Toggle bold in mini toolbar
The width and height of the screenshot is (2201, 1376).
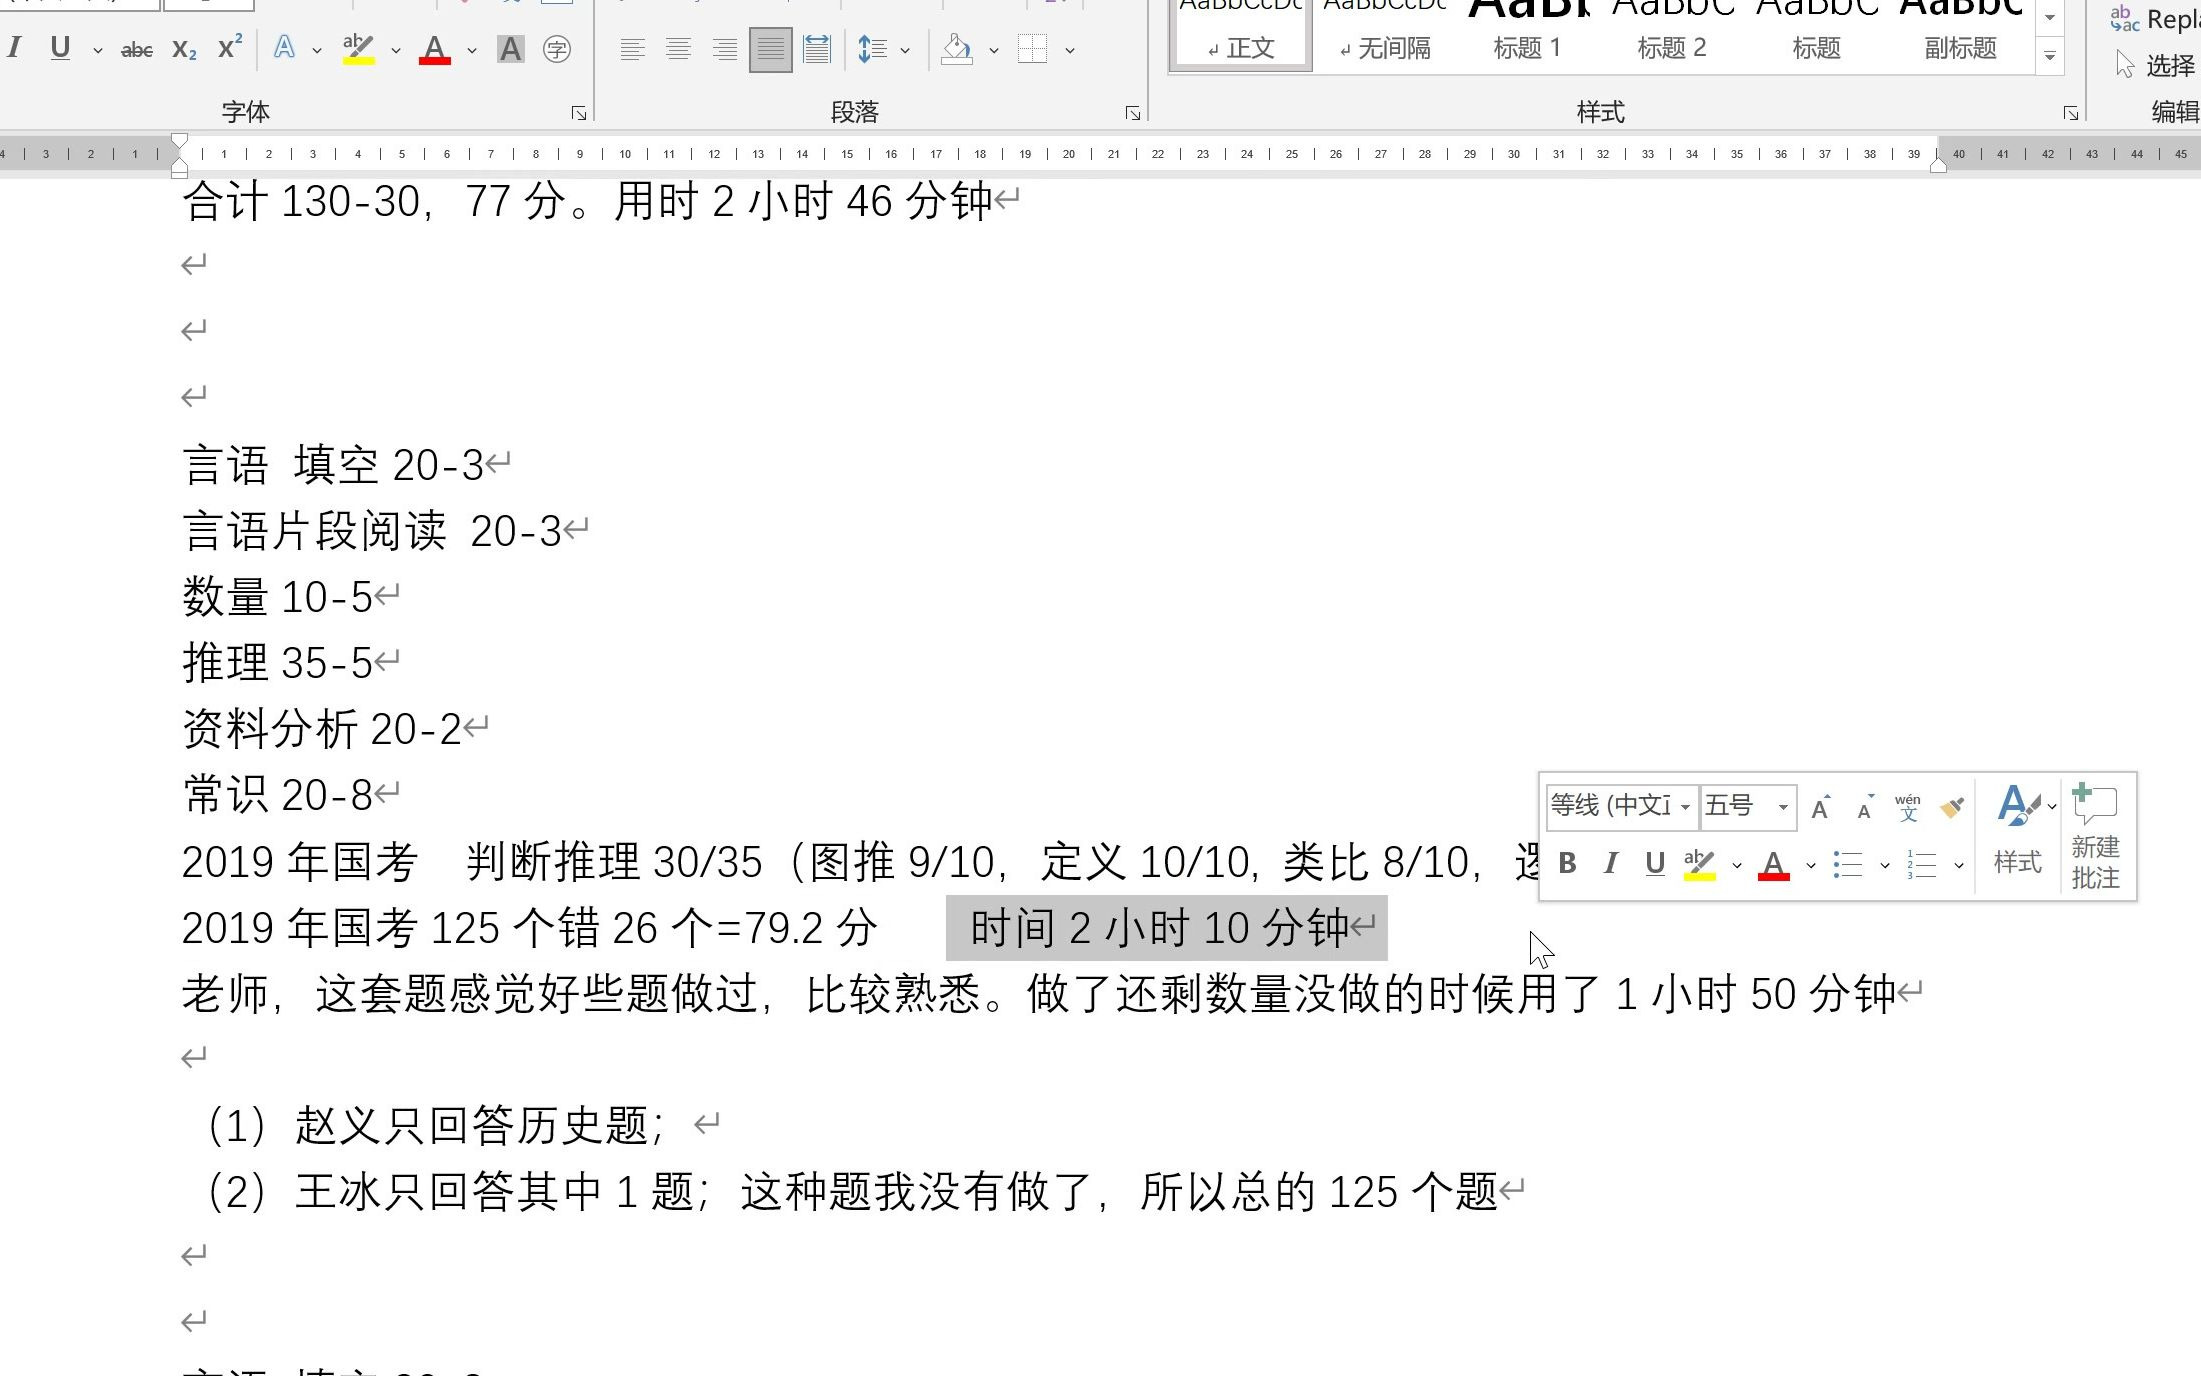pos(1567,864)
